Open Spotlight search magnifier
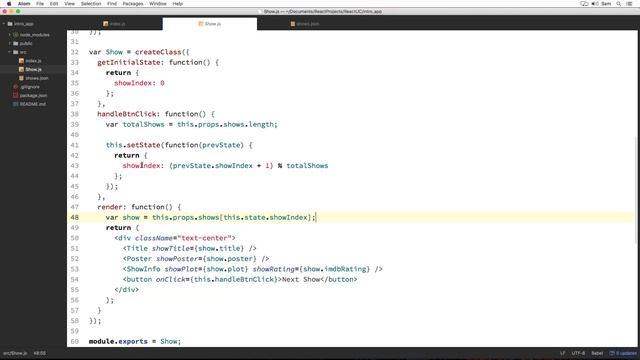 (x=619, y=4)
